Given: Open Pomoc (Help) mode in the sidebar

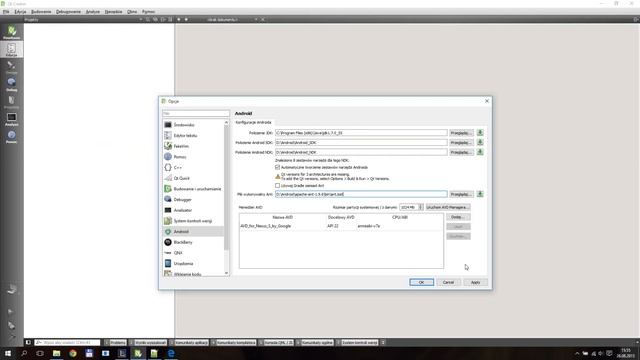Looking at the screenshot, I should (11, 137).
